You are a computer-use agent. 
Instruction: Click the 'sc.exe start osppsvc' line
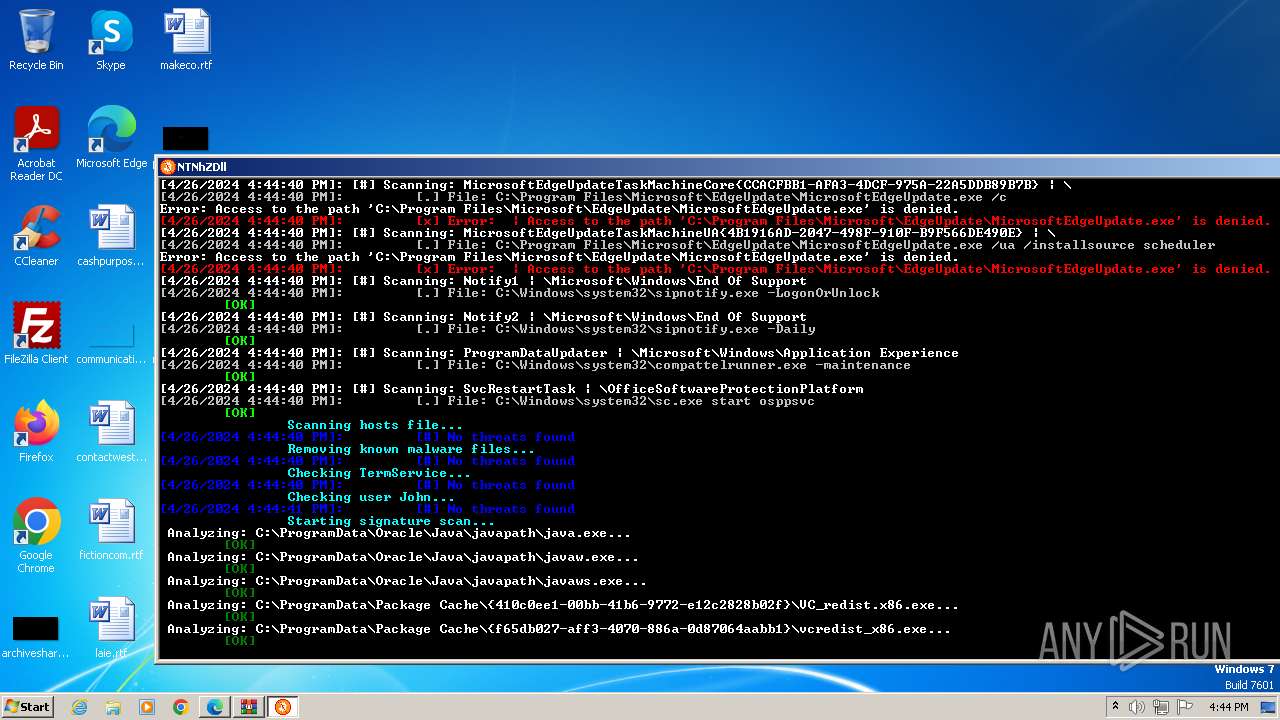[488, 401]
